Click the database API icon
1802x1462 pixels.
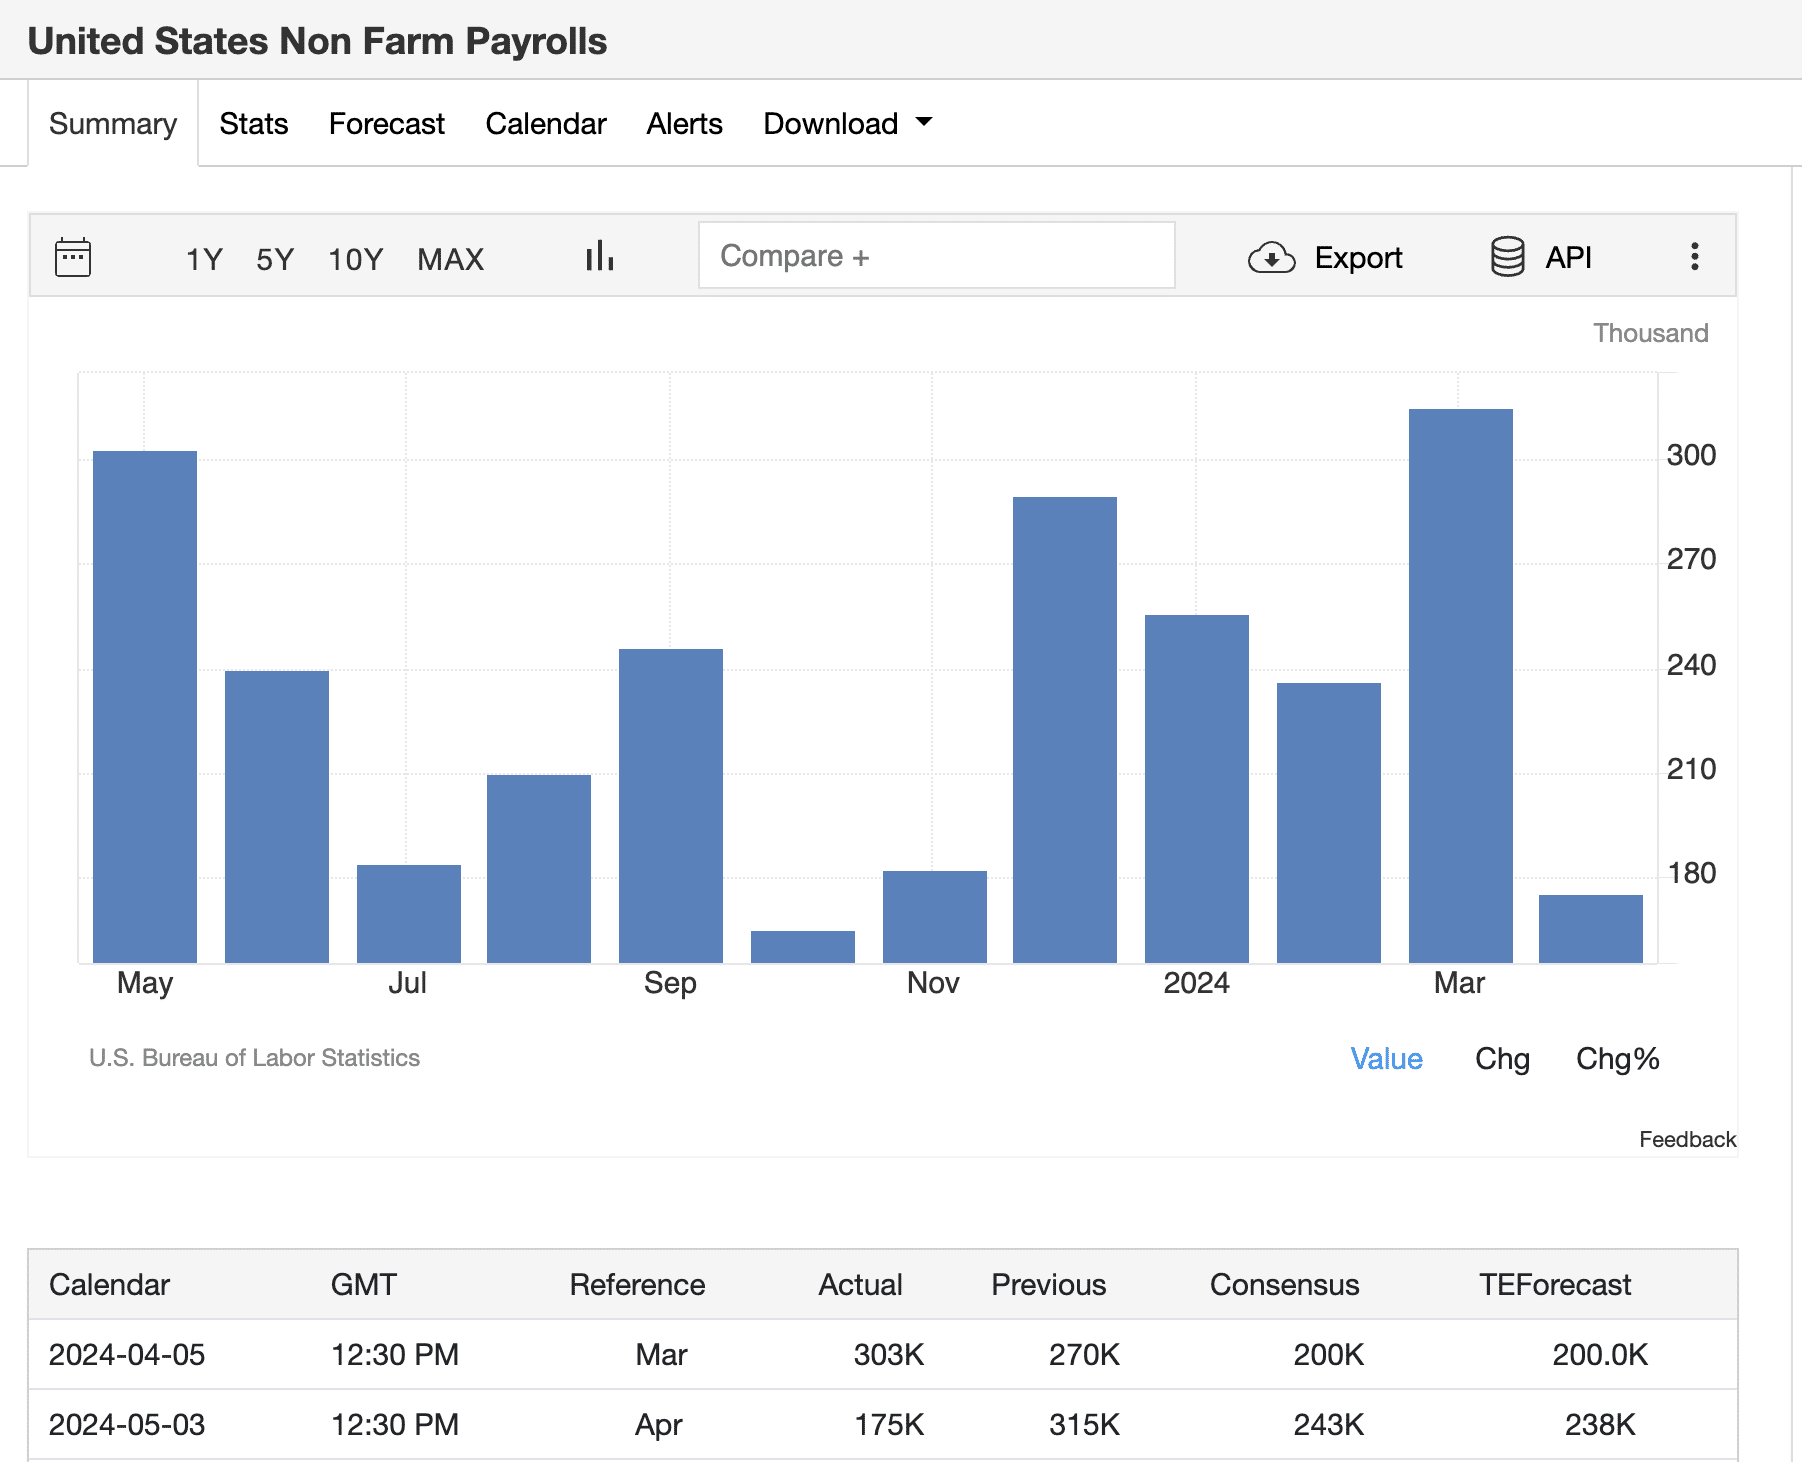point(1507,257)
